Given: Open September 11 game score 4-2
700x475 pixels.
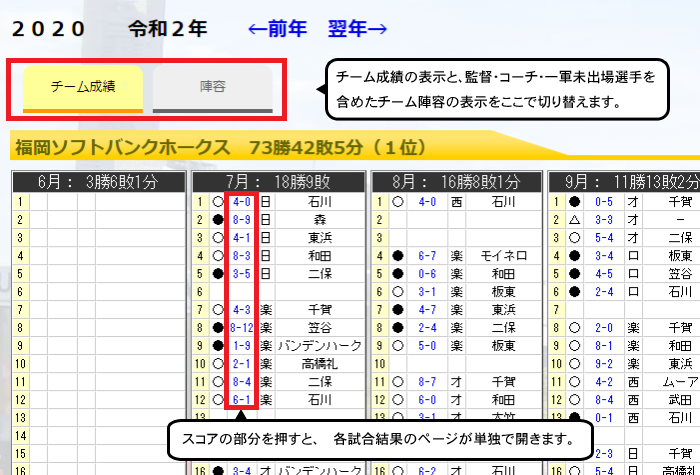Looking at the screenshot, I should click(x=604, y=382).
